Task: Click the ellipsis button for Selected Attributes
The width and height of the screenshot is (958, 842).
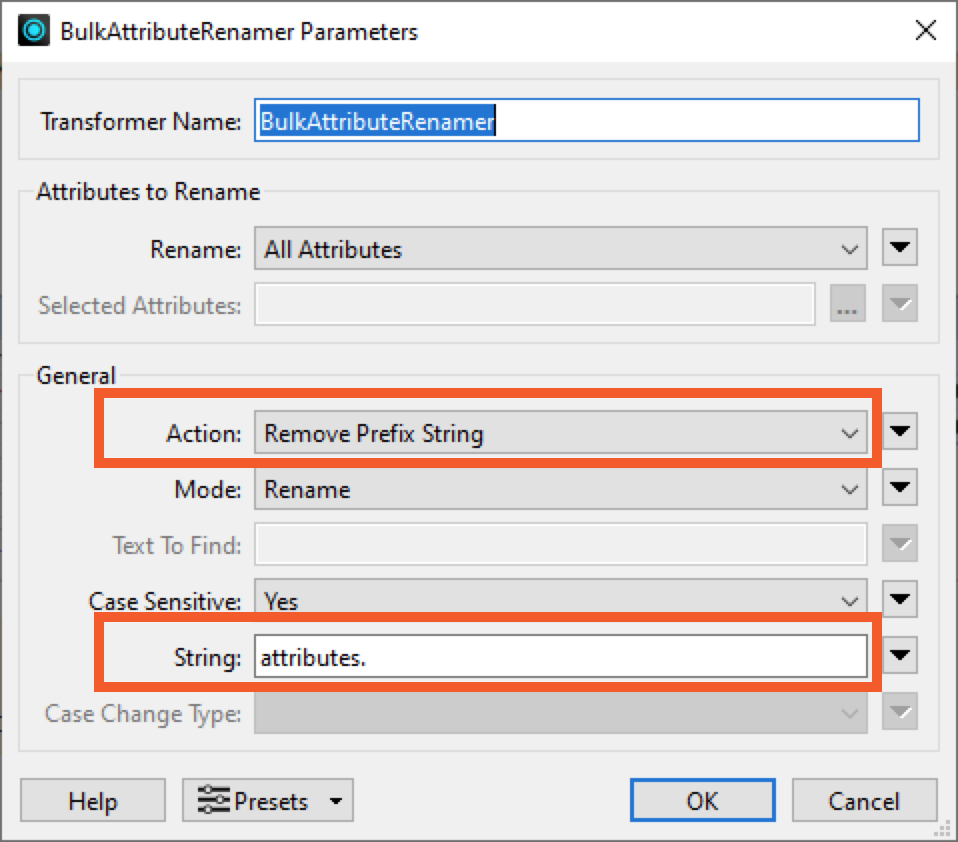Action: point(847,304)
